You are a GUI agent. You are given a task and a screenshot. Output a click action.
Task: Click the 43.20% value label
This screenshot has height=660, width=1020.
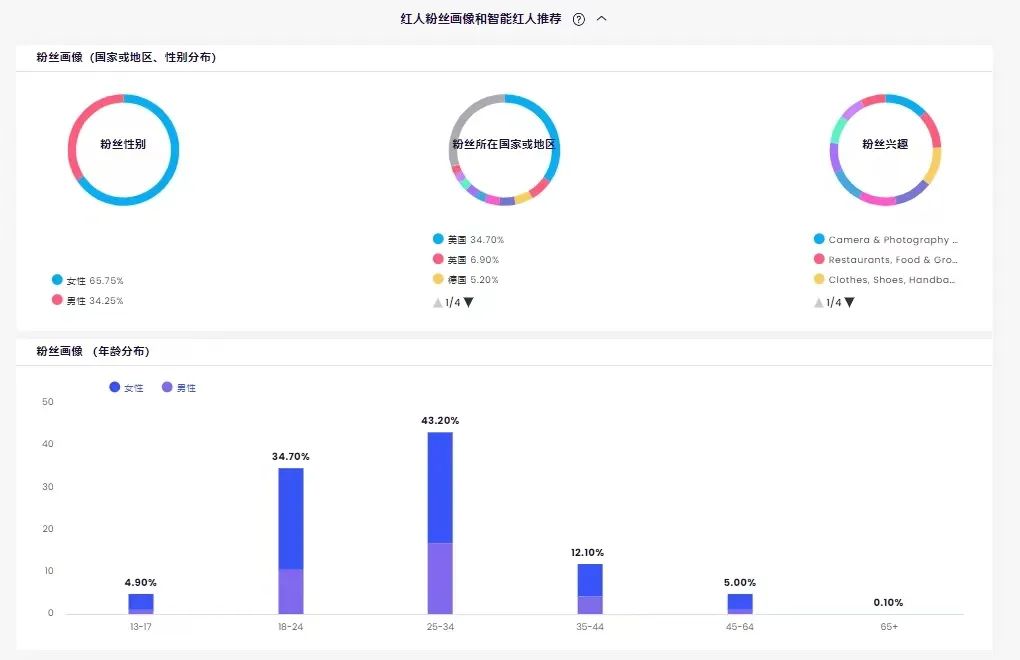(x=440, y=421)
